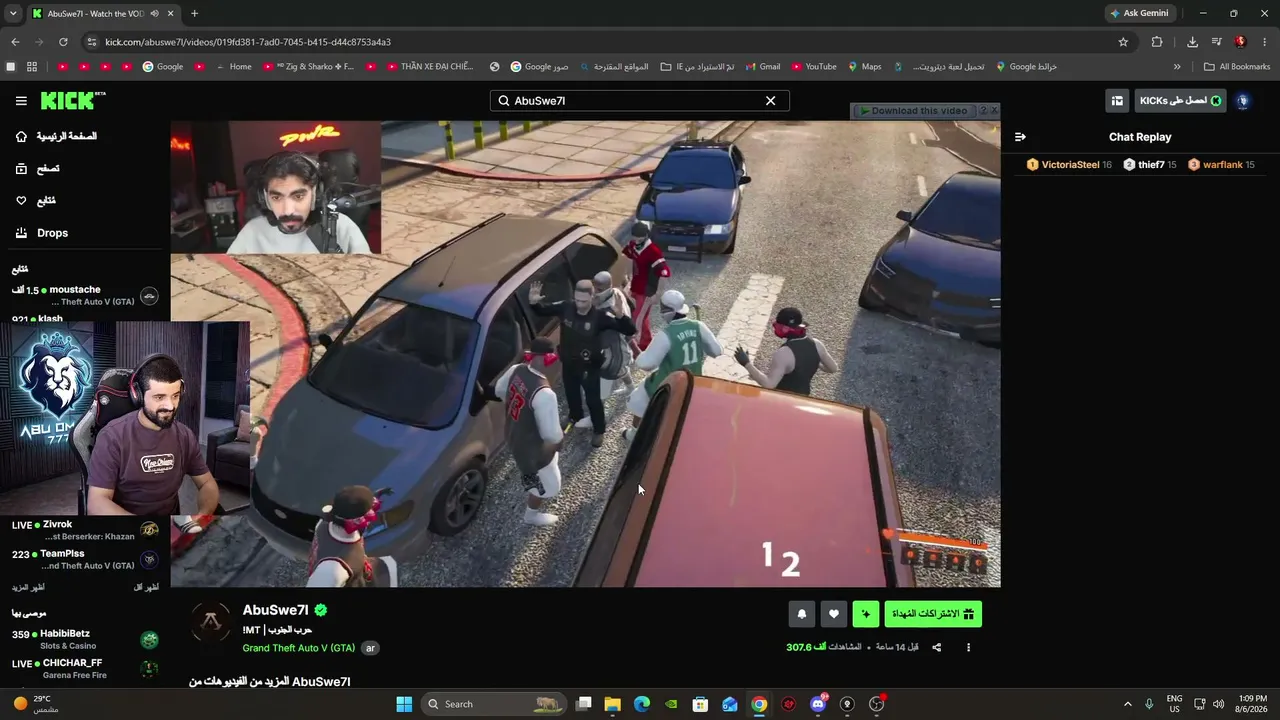The width and height of the screenshot is (1280, 720).
Task: Open moustache channel in followed list
Action: [85, 295]
